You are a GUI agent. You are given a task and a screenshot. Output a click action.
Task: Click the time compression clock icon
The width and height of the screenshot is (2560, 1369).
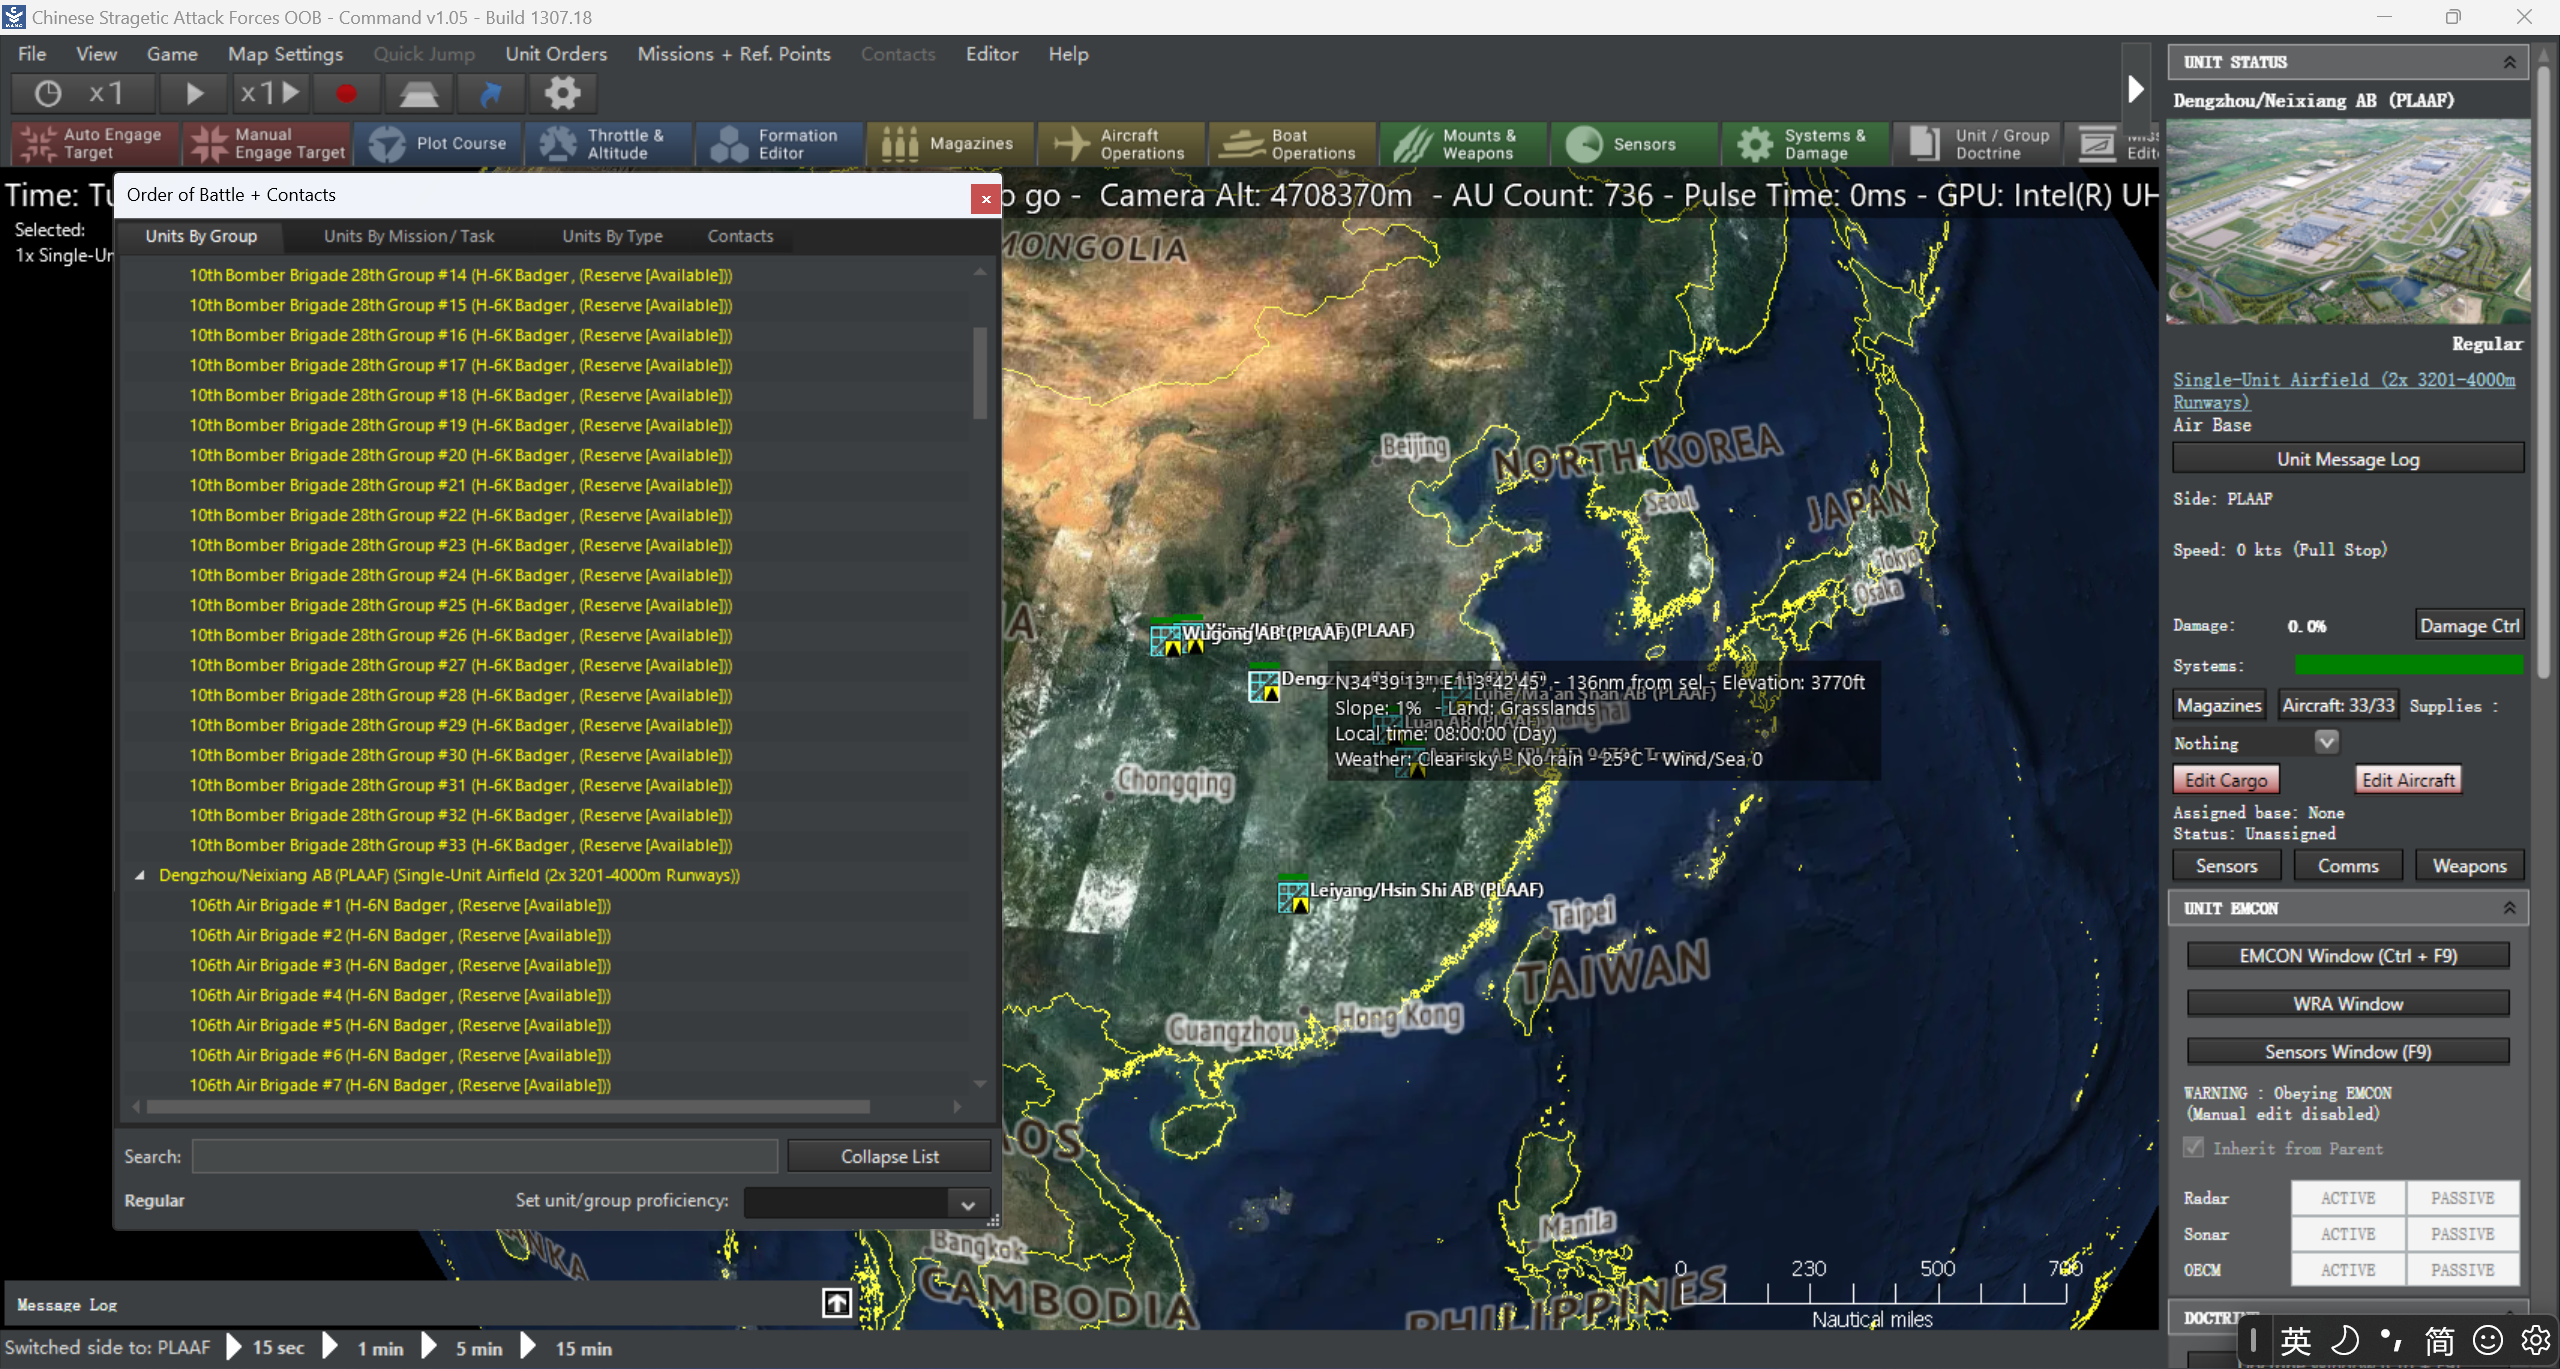point(47,93)
